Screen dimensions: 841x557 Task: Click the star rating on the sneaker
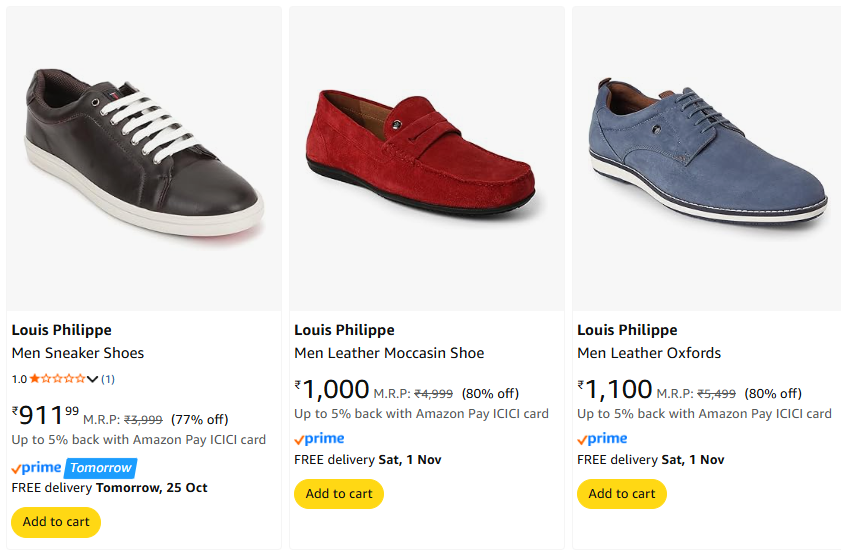tap(58, 379)
